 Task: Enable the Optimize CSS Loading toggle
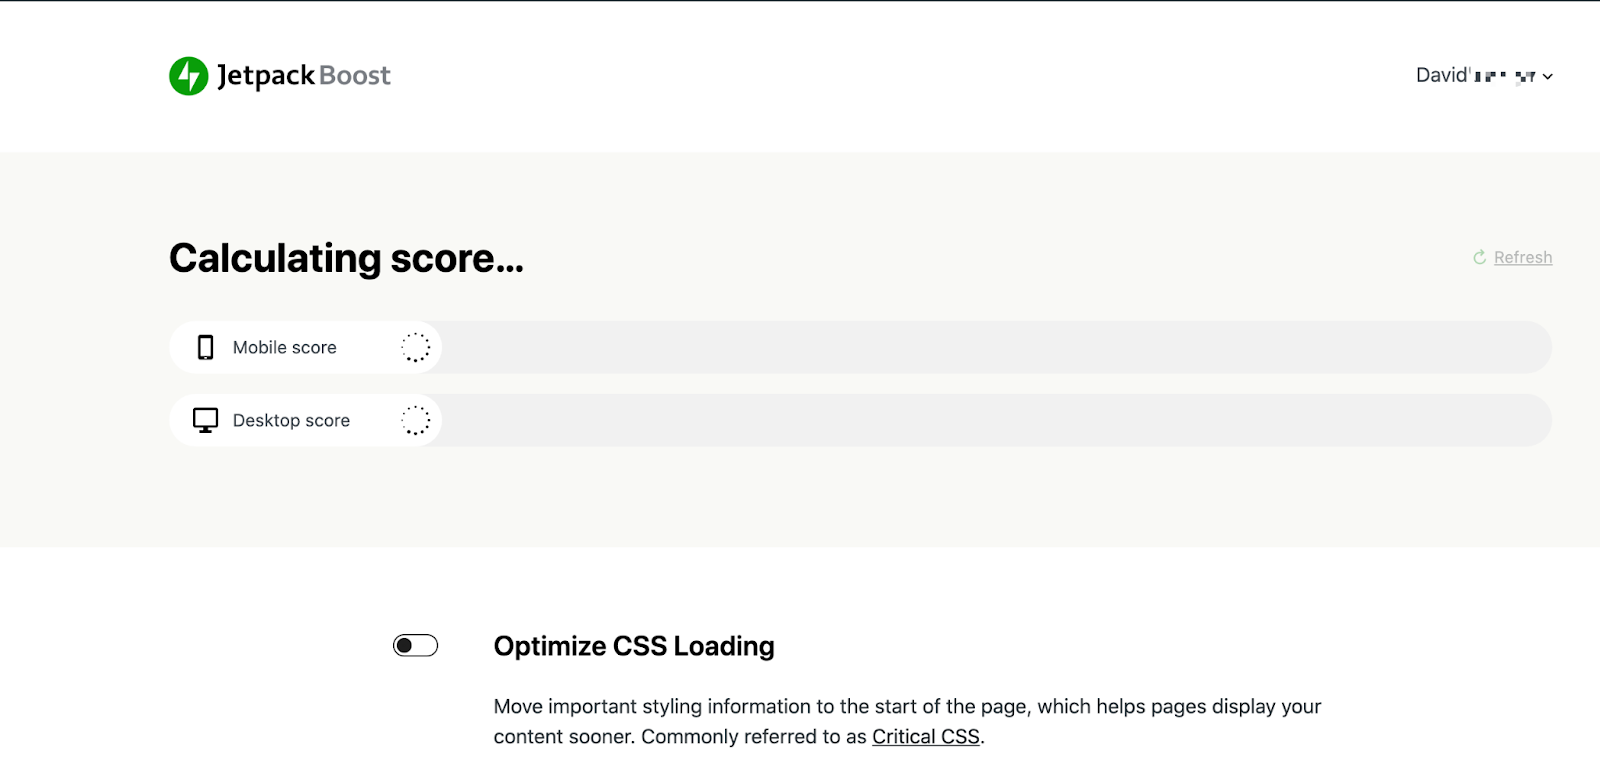415,646
